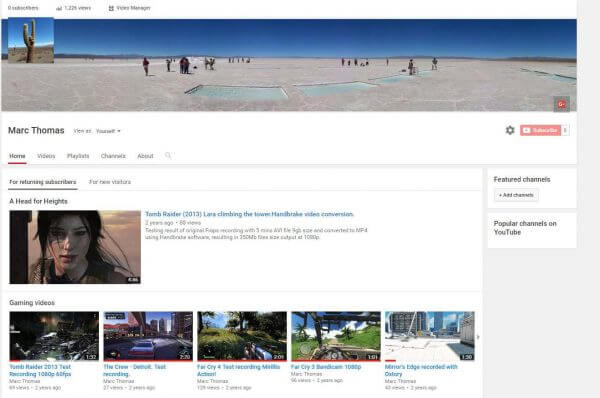Click the Add channels button
The height and width of the screenshot is (398, 600).
[516, 195]
